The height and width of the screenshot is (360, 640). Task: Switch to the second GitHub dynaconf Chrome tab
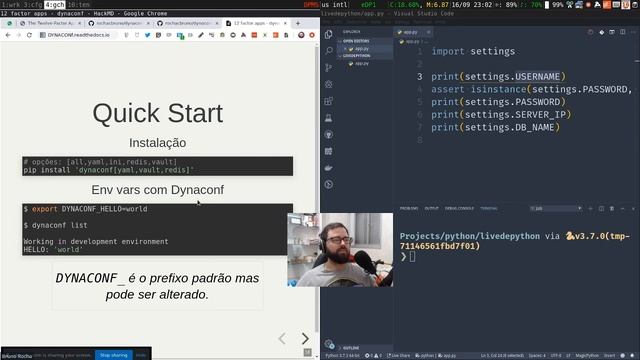tap(188, 23)
